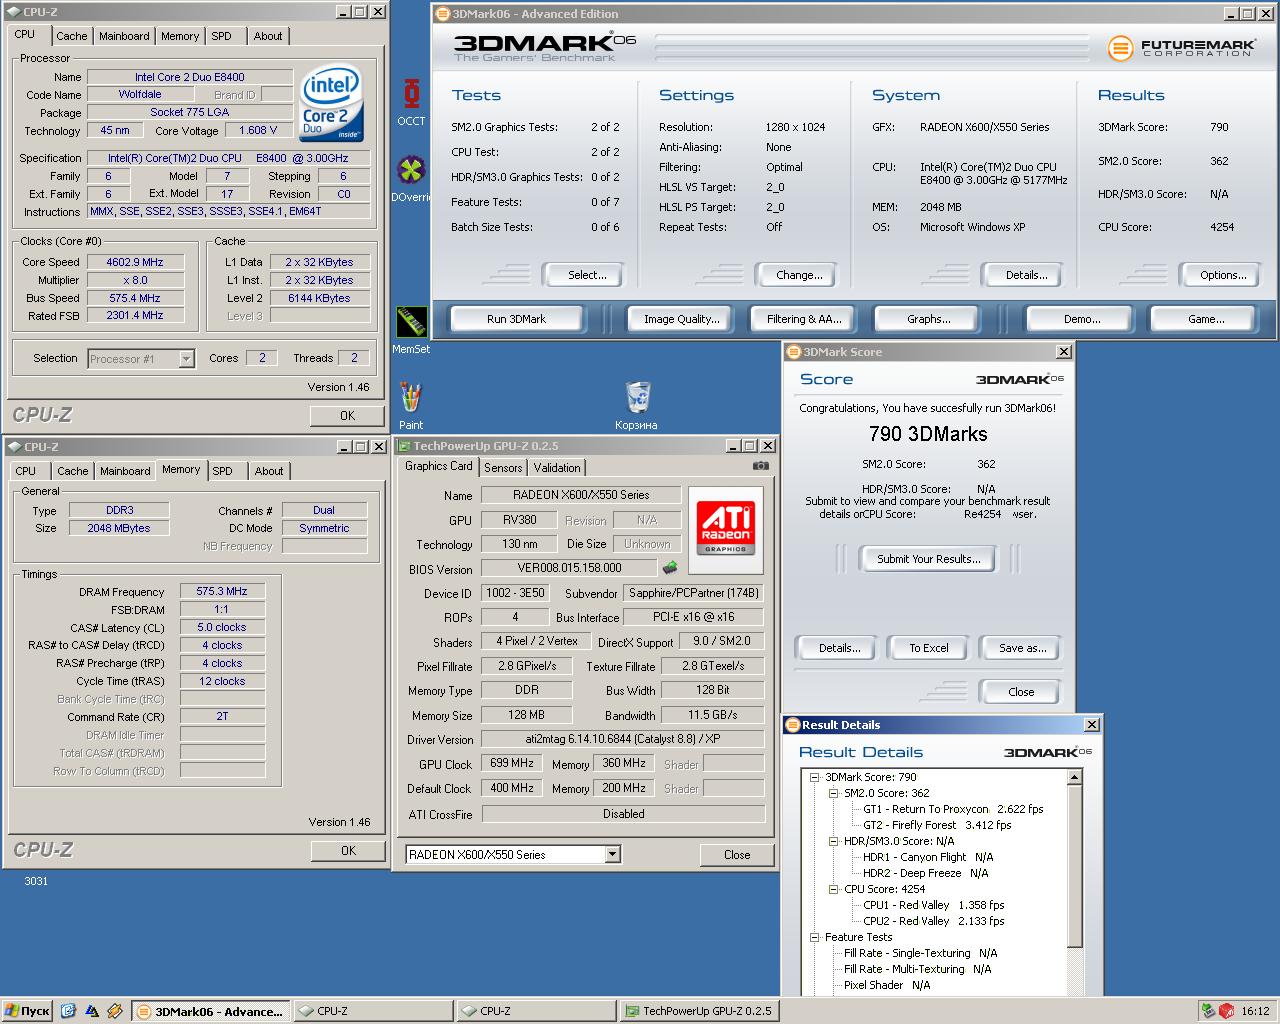Open Image Quality settings in 3DMark06
This screenshot has width=1280, height=1024.
click(x=681, y=319)
